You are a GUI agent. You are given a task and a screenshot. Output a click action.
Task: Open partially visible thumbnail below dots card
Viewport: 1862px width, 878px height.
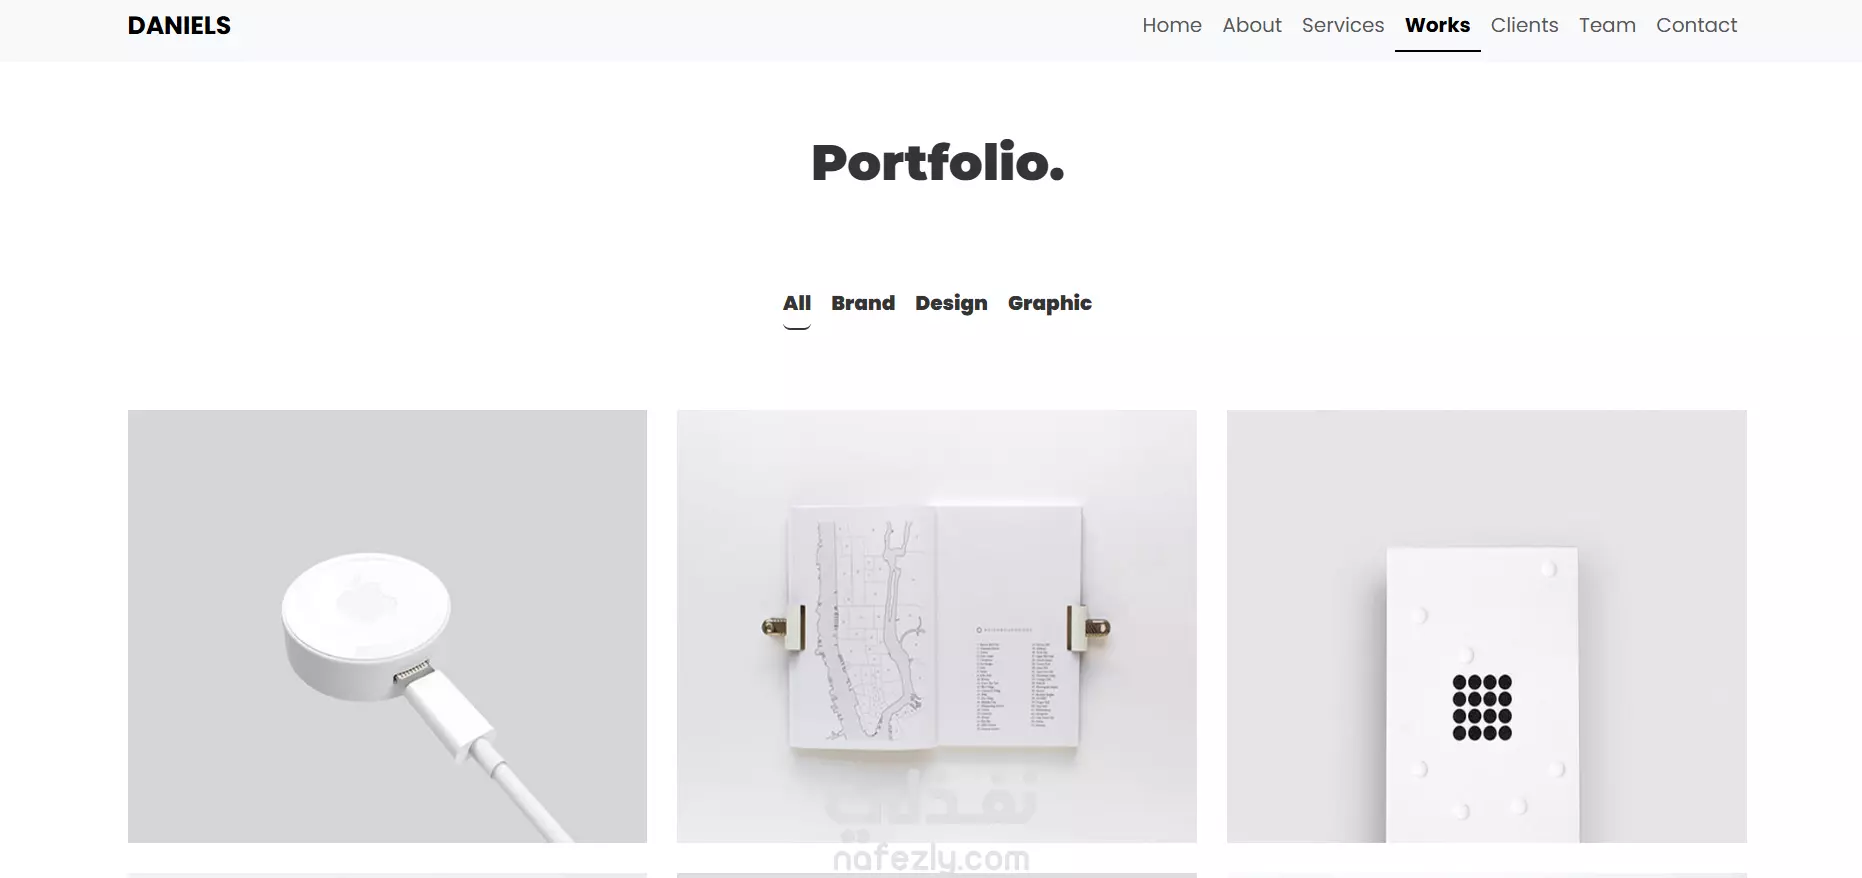(x=1487, y=875)
